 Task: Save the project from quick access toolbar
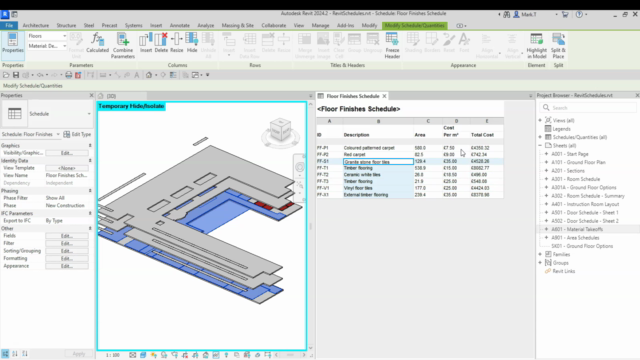(16, 75)
